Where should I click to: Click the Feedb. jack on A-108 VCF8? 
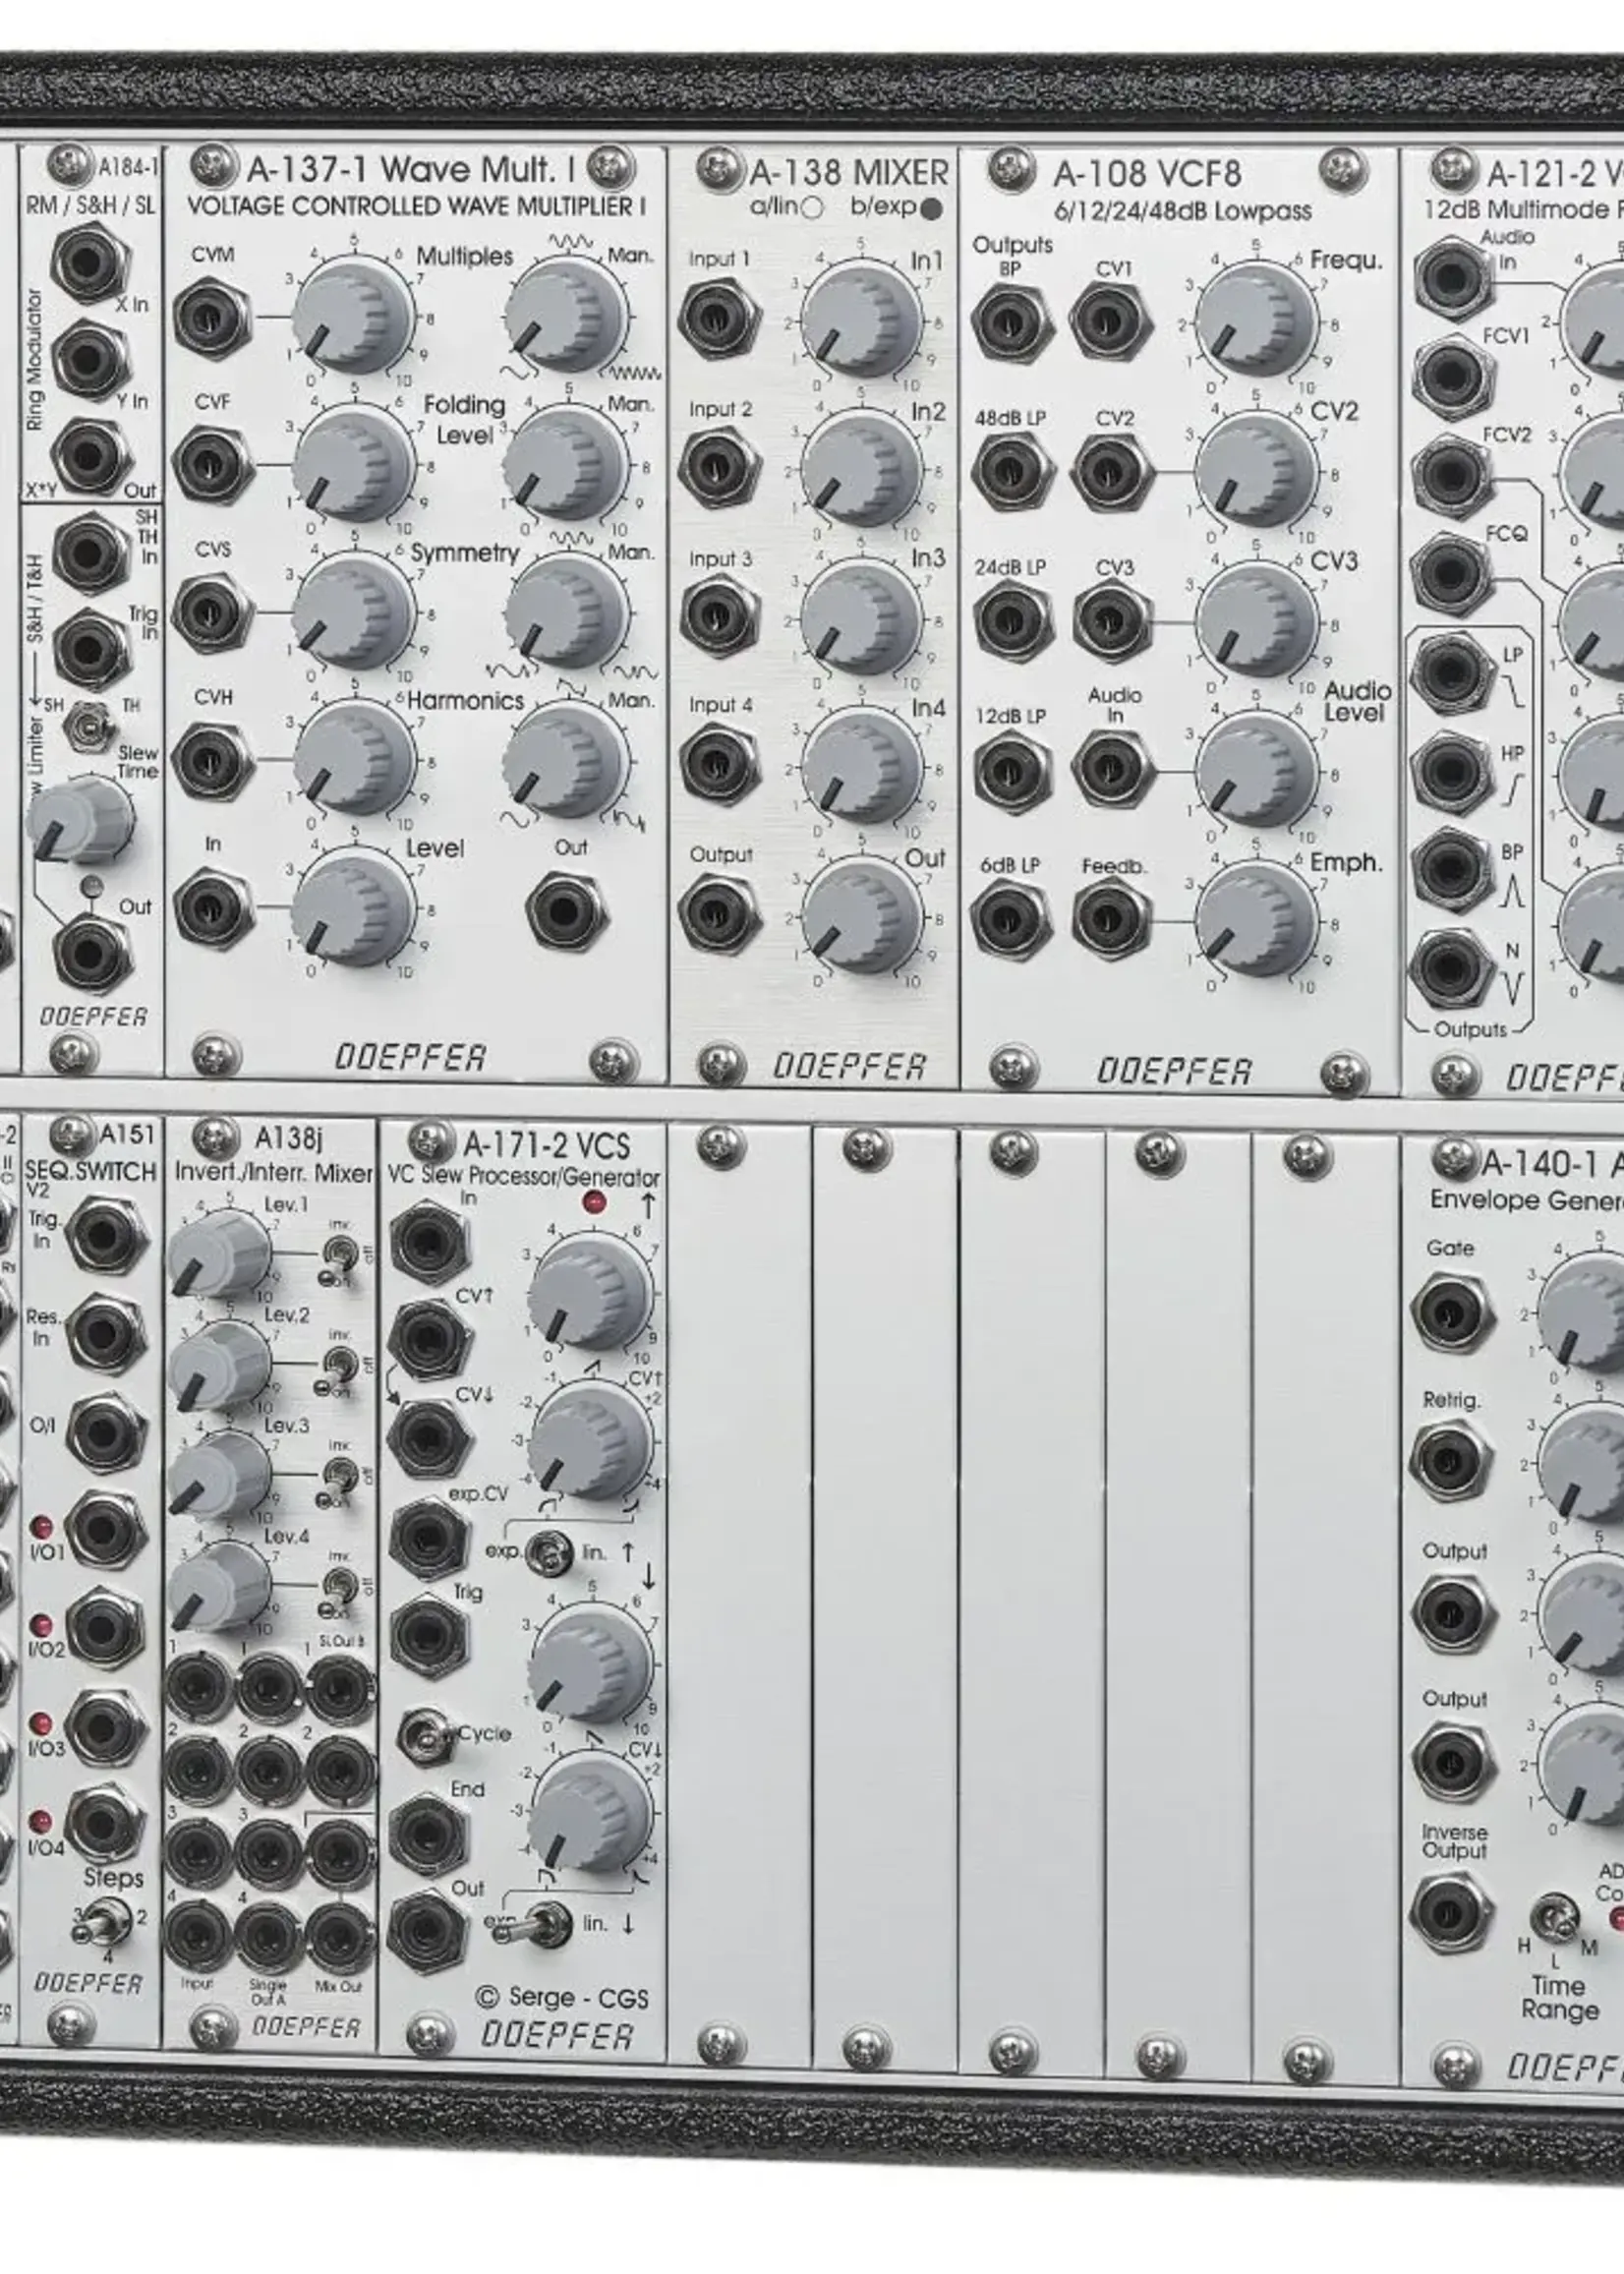click(x=1112, y=919)
